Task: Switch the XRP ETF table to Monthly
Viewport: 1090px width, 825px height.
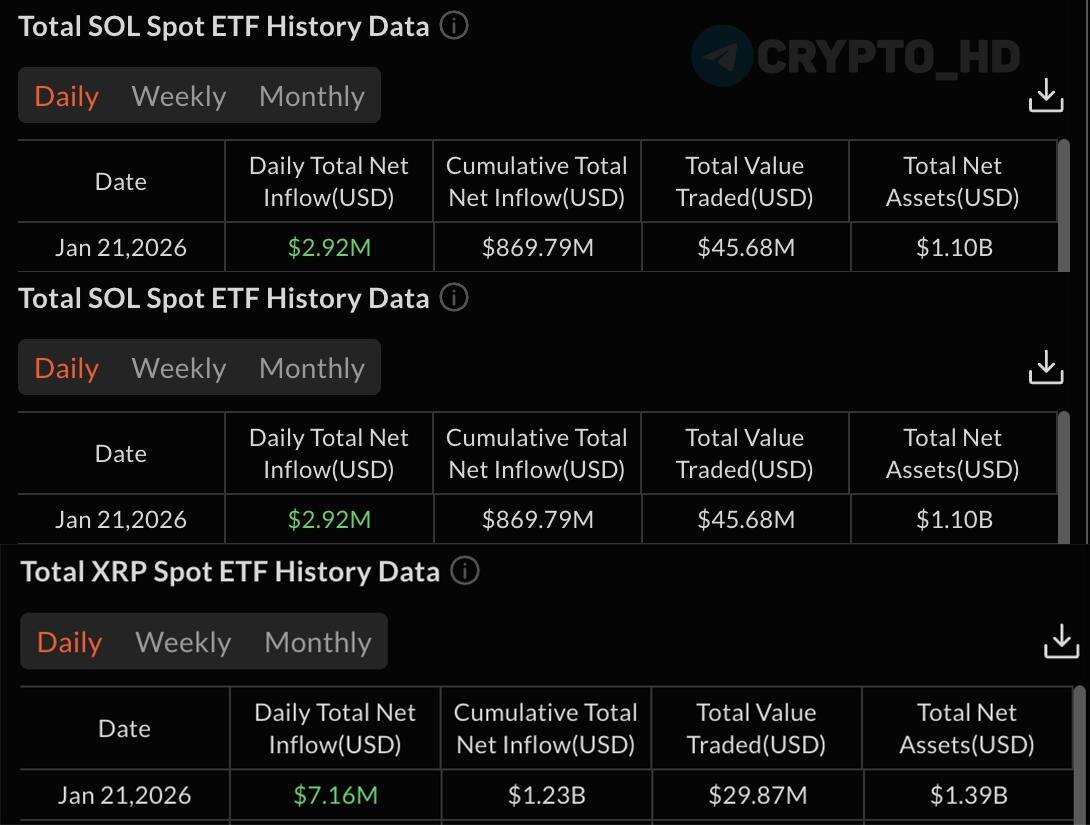Action: click(317, 642)
